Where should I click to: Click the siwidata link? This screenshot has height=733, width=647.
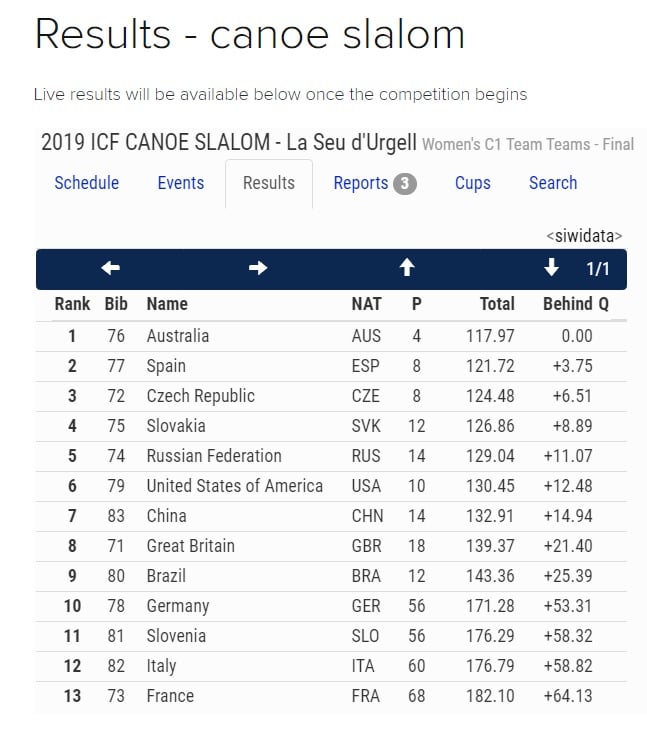(584, 236)
